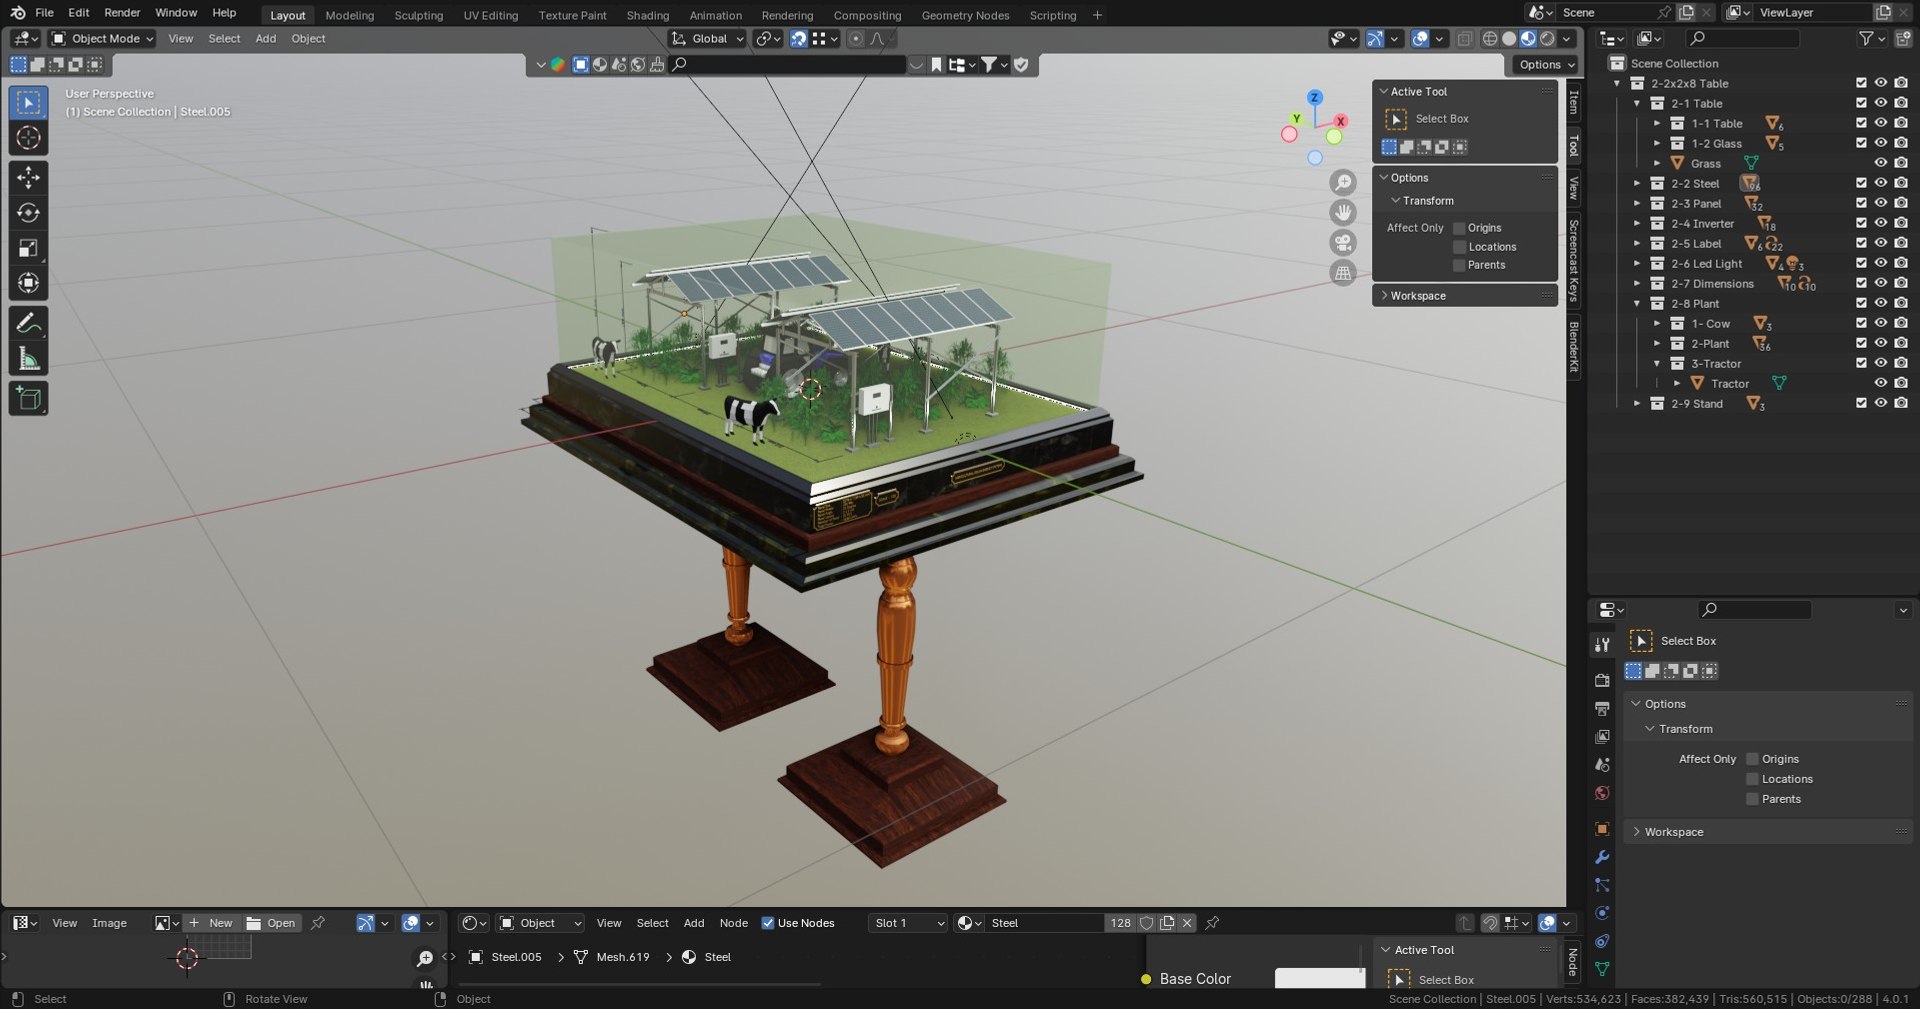This screenshot has width=1920, height=1009.
Task: Activate the Scale tool
Action: 28,248
